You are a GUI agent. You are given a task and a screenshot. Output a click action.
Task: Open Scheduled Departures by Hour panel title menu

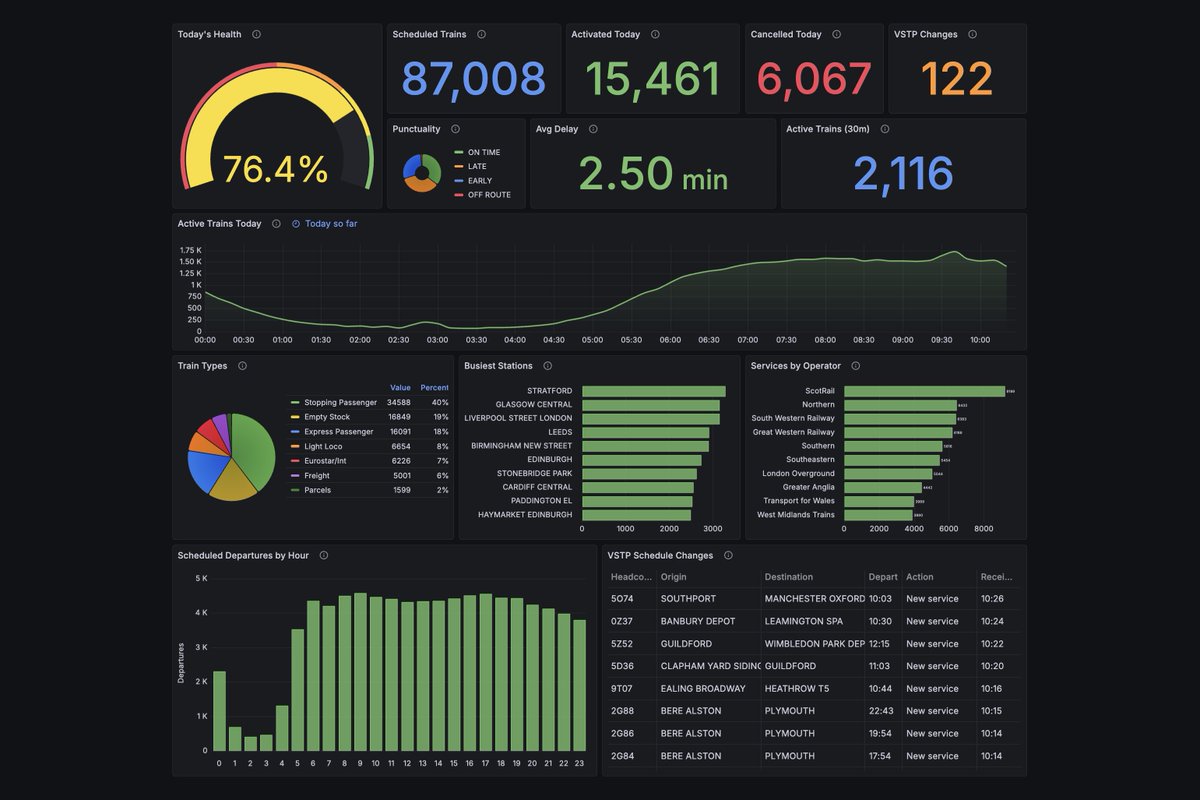coord(243,555)
